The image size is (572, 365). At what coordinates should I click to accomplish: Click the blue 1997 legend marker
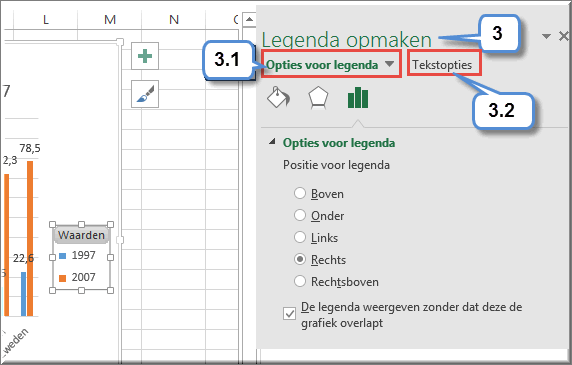62,256
